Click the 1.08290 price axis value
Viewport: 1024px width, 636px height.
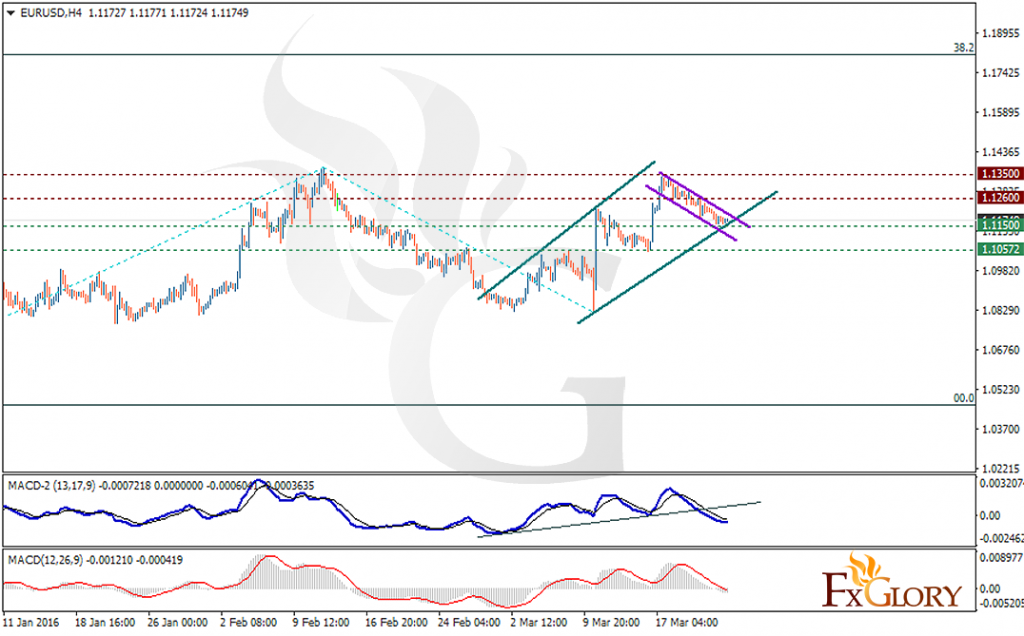point(1001,310)
